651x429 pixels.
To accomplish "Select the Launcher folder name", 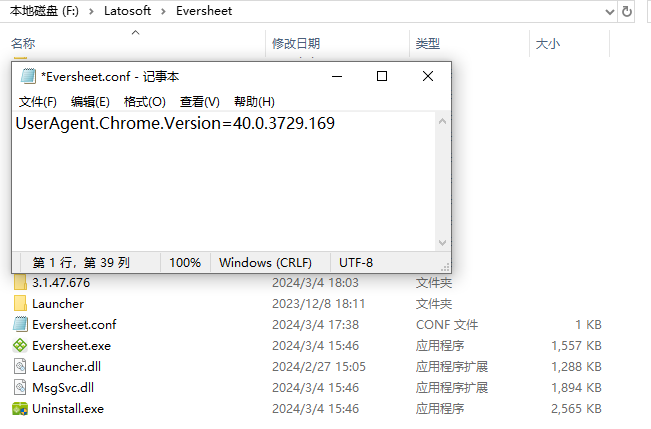I will (x=58, y=304).
